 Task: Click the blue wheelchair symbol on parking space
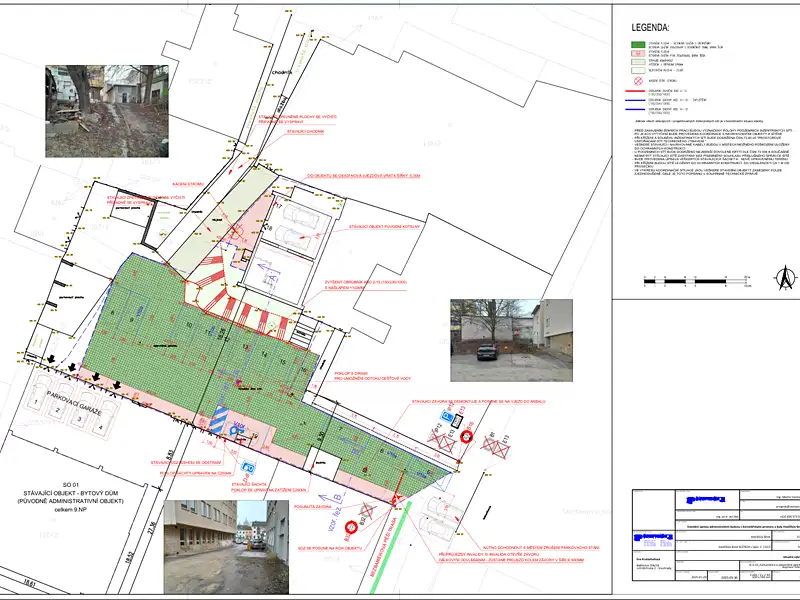pyautogui.click(x=236, y=432)
